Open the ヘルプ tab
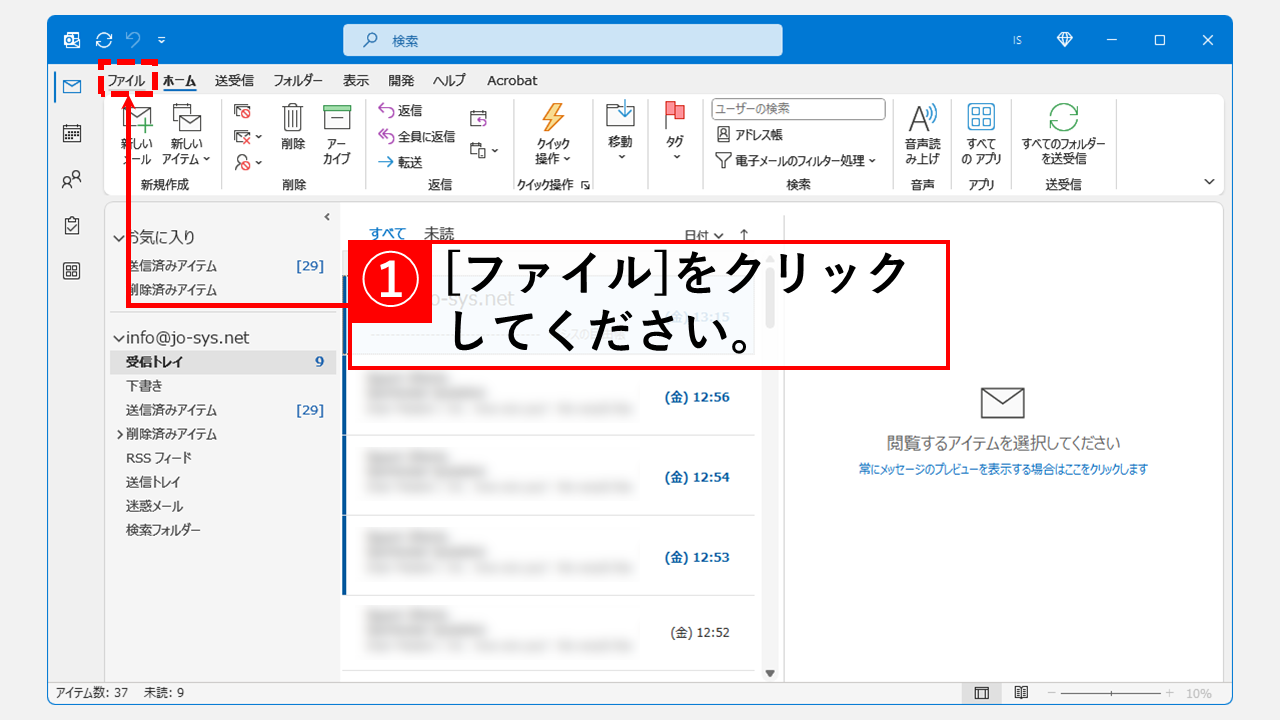Screen dimensions: 1280x720 pos(449,80)
